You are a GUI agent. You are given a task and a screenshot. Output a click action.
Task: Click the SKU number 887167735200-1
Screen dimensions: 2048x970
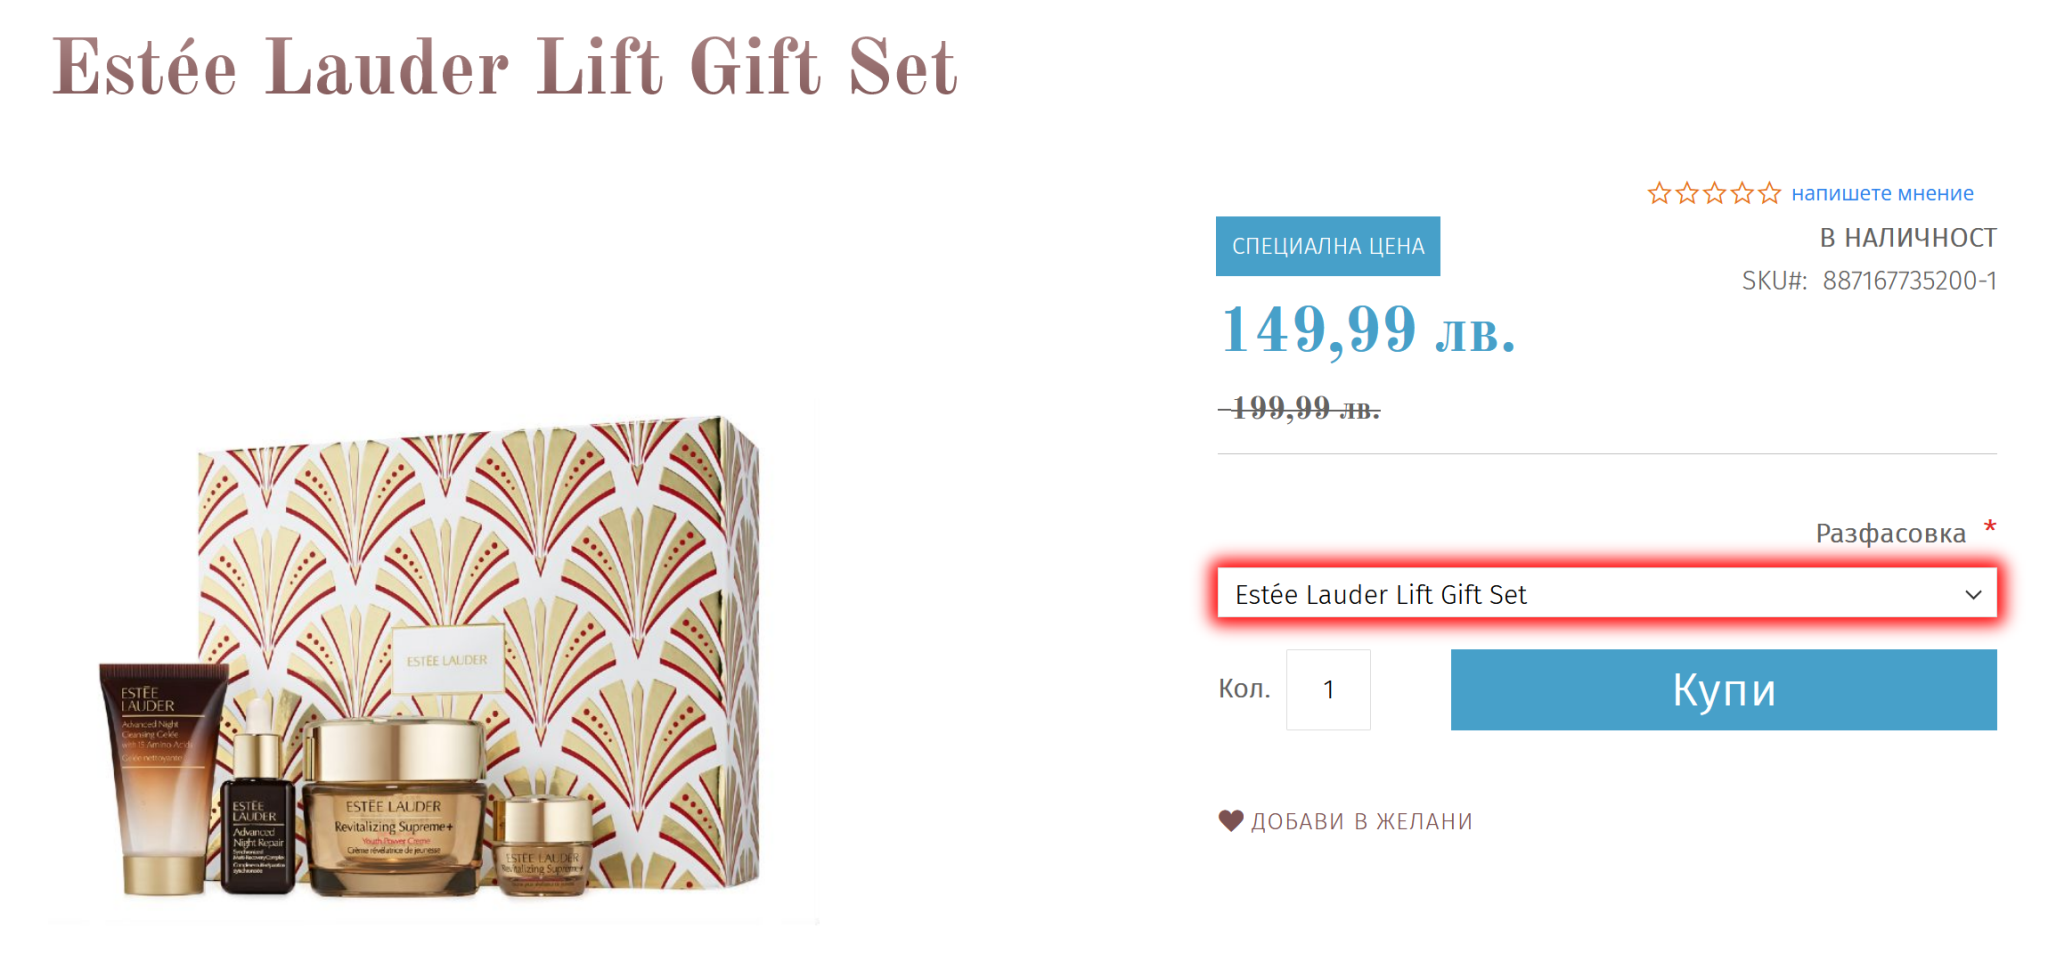(1909, 281)
